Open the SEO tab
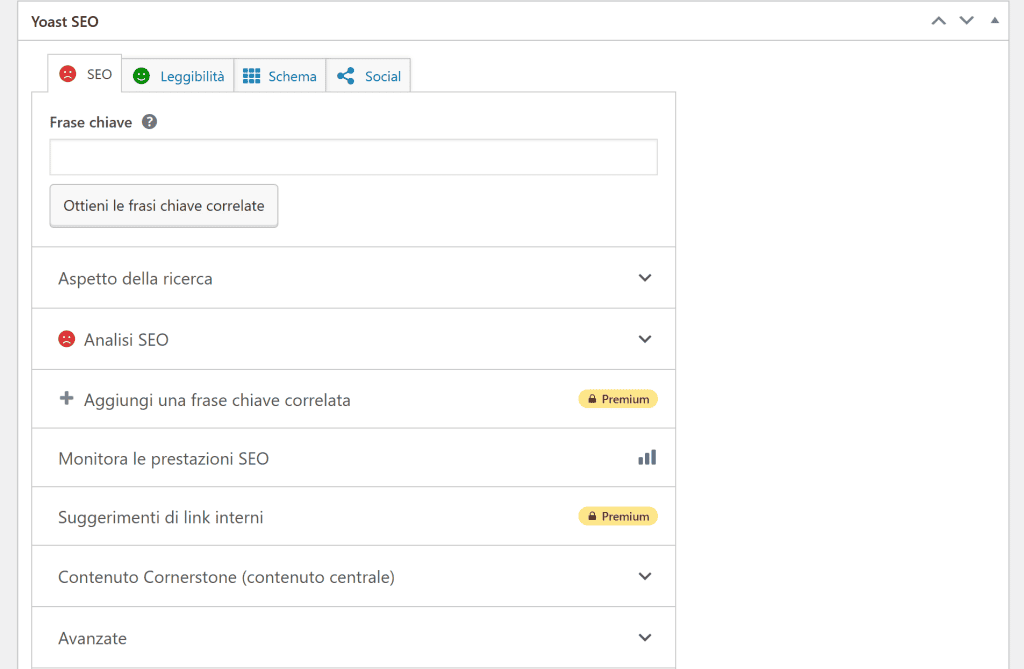The height and width of the screenshot is (669, 1024). point(85,74)
